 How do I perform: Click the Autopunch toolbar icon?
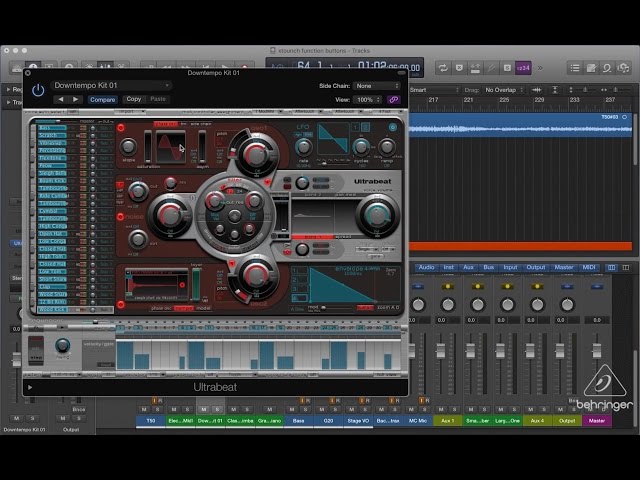tap(475, 68)
